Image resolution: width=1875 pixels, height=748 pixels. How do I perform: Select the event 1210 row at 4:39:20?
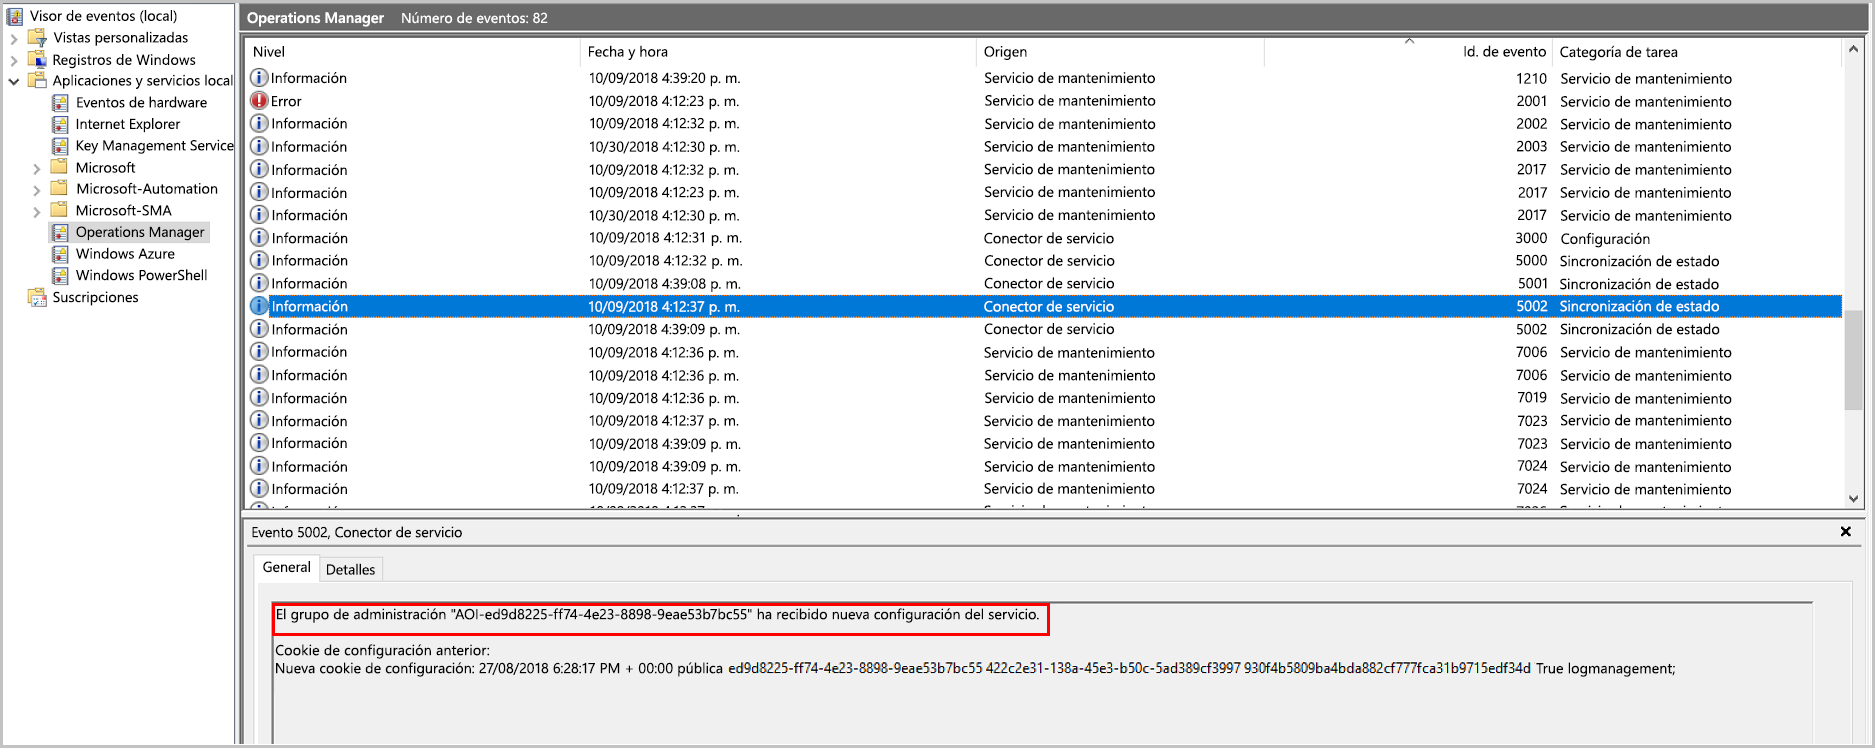(x=1044, y=78)
